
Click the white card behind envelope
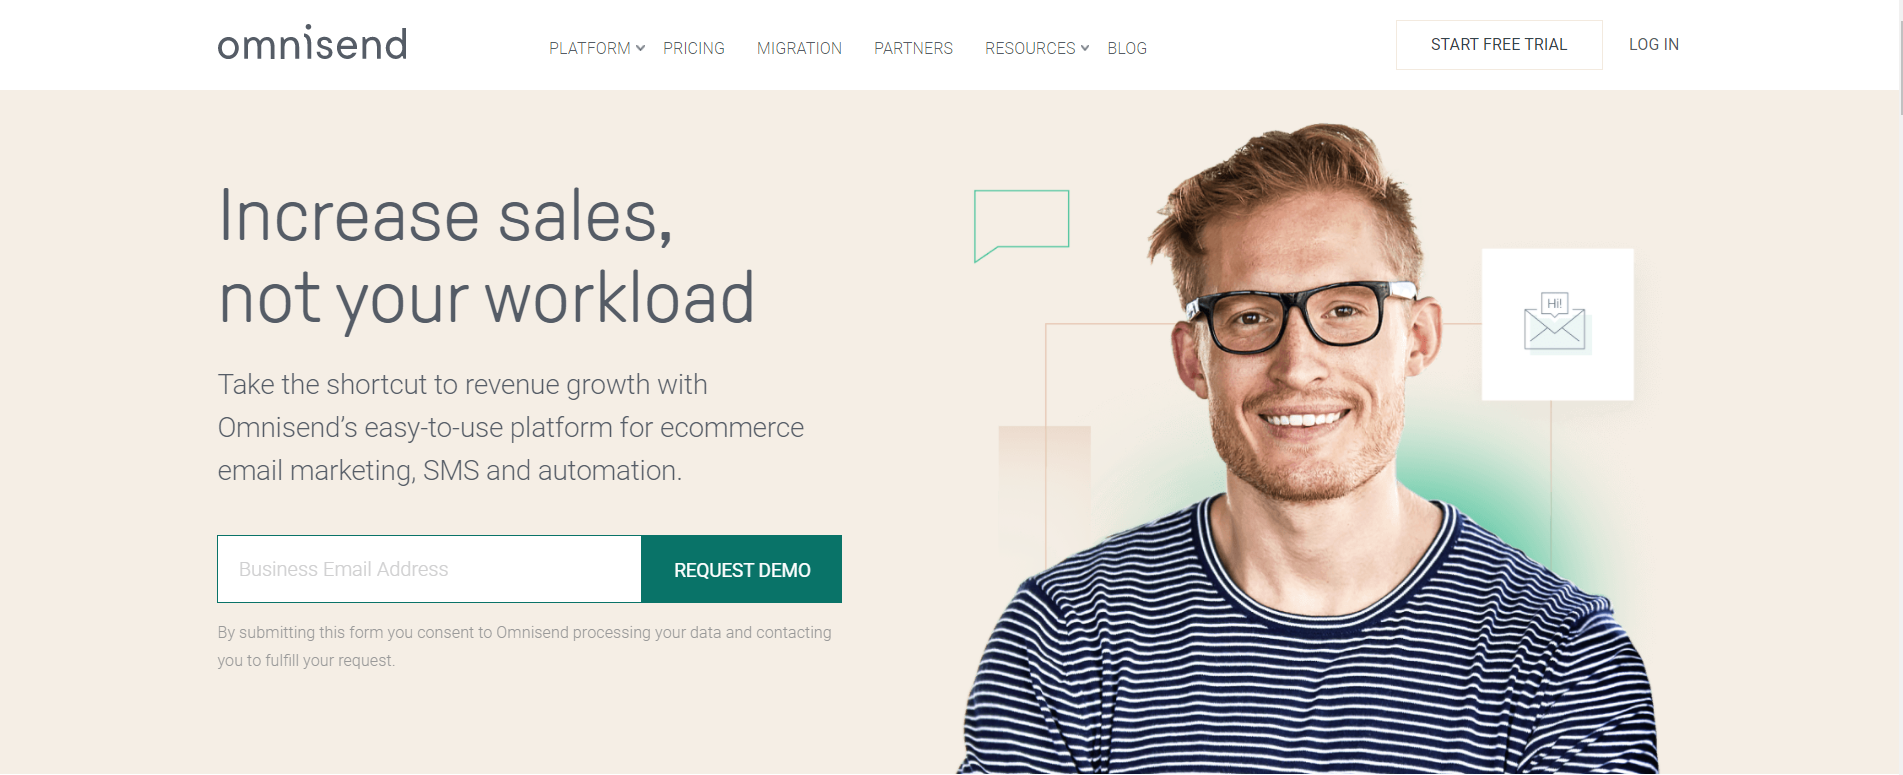tap(1557, 324)
